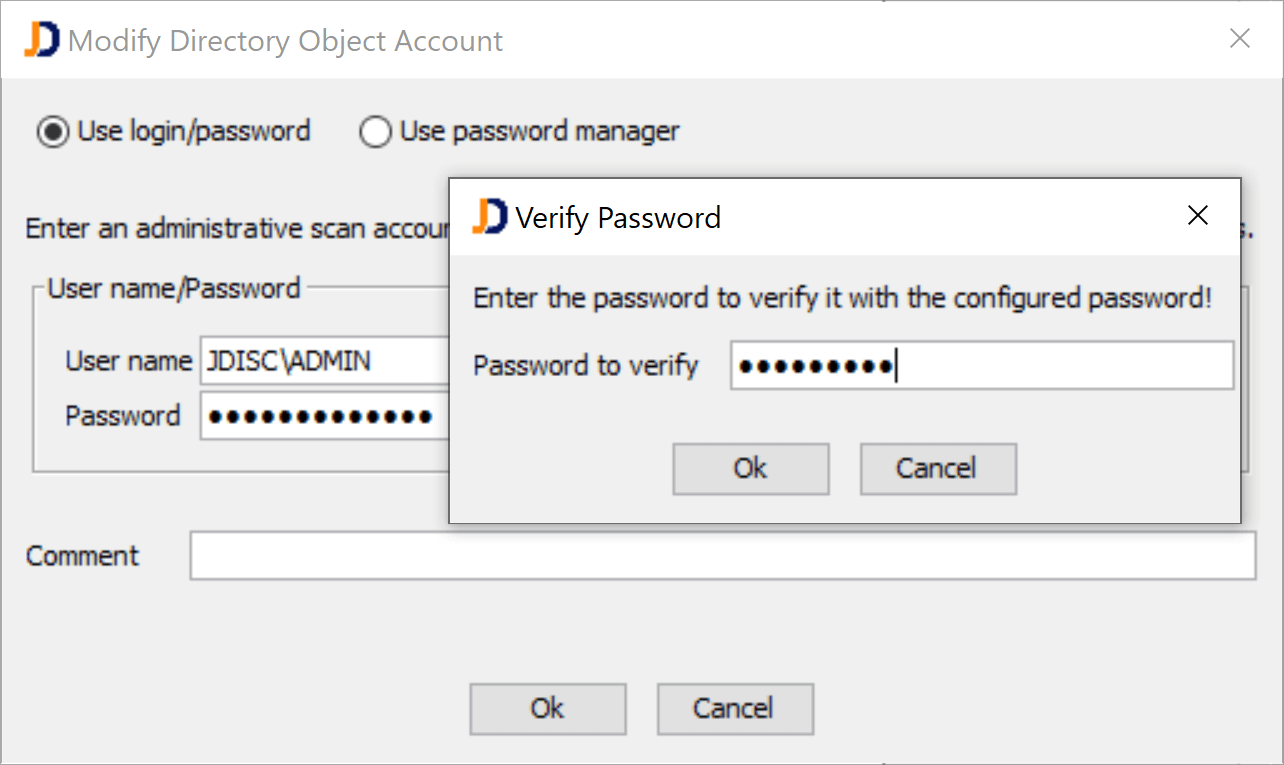Click the Comment label

(x=82, y=556)
